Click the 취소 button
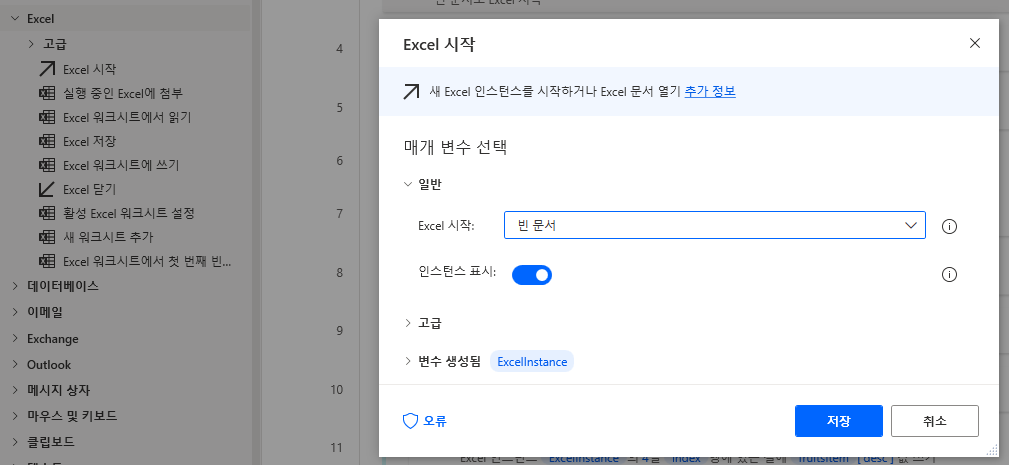This screenshot has height=465, width=1009. coord(934,421)
